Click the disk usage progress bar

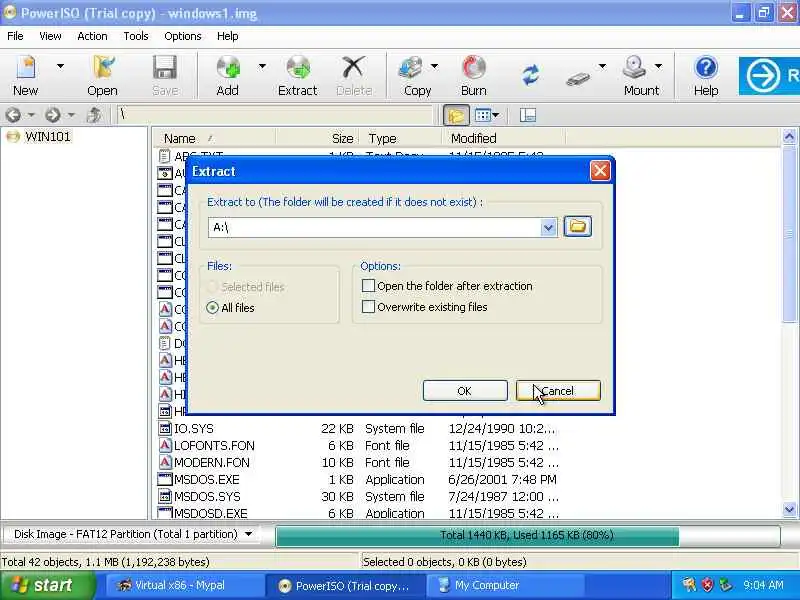coord(528,536)
